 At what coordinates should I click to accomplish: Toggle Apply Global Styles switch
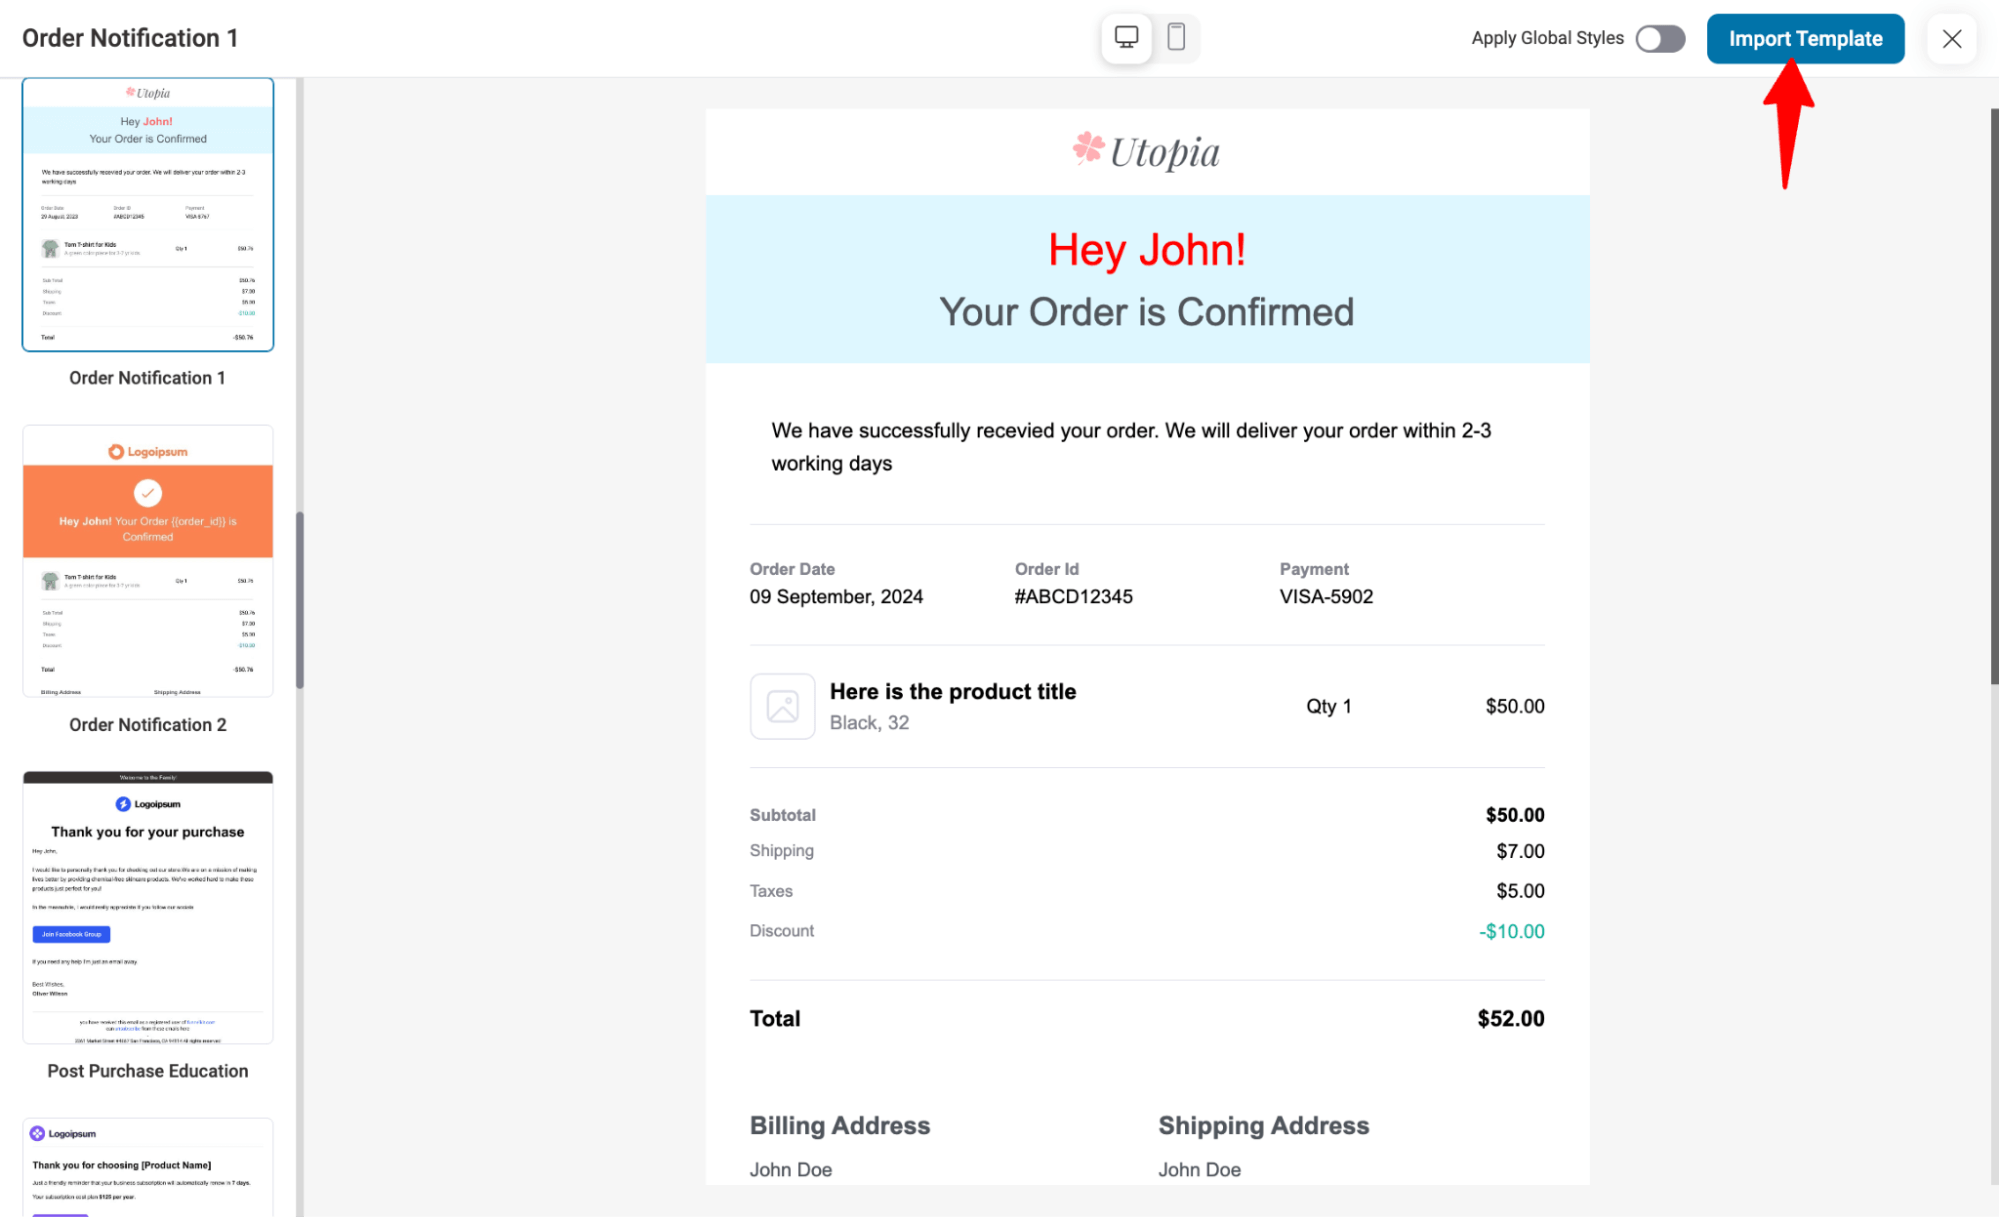pos(1660,39)
